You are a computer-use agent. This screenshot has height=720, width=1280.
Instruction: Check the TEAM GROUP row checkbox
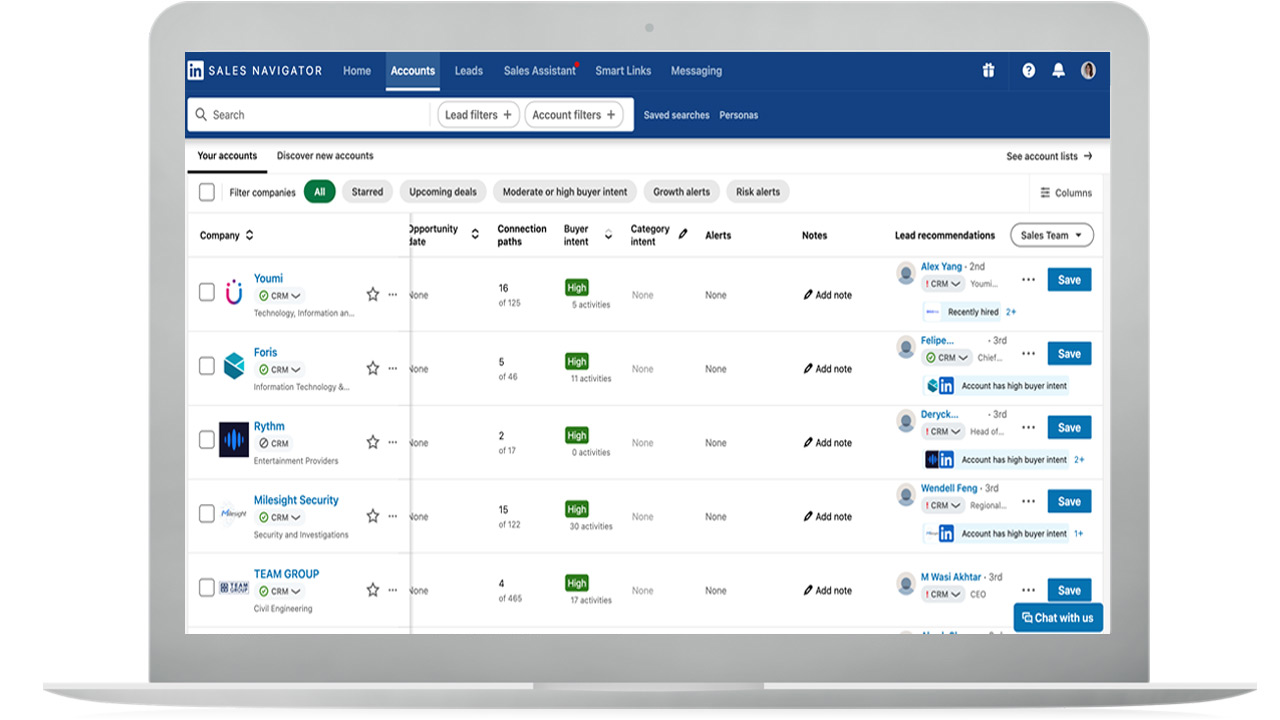tap(207, 588)
